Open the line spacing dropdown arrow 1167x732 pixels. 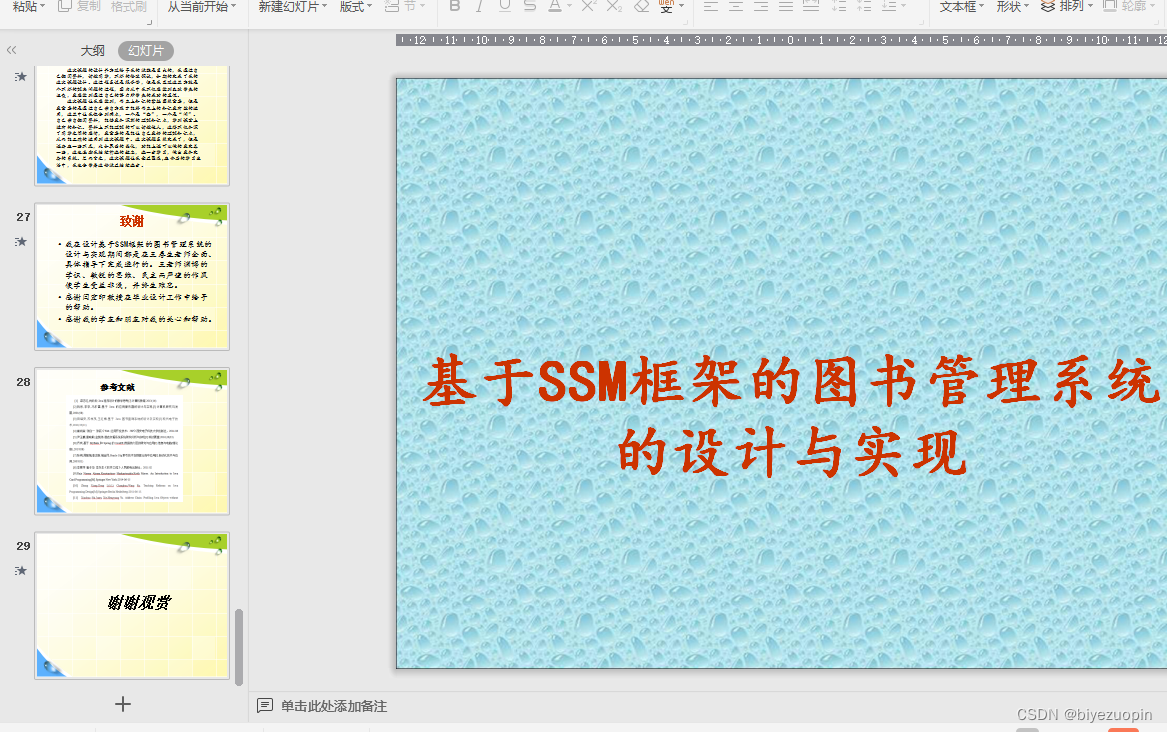904,6
